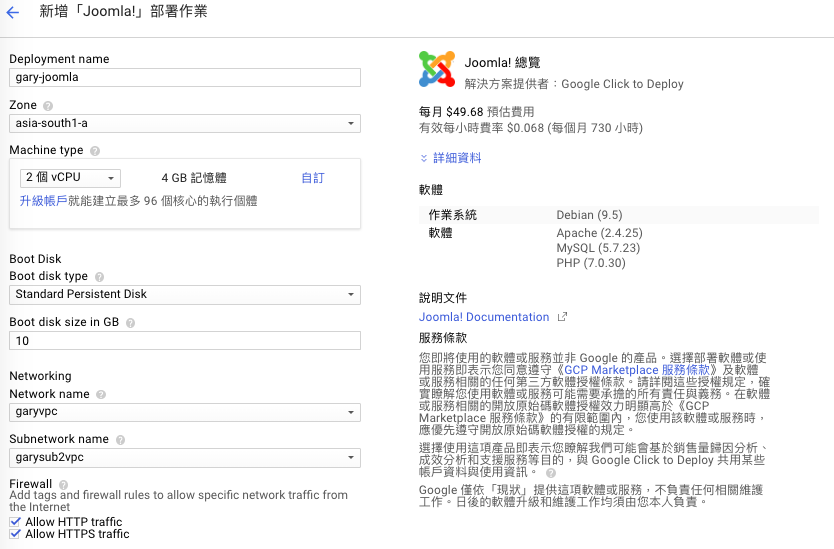Open the Network name help icon
This screenshot has height=549, width=834.
(101, 395)
